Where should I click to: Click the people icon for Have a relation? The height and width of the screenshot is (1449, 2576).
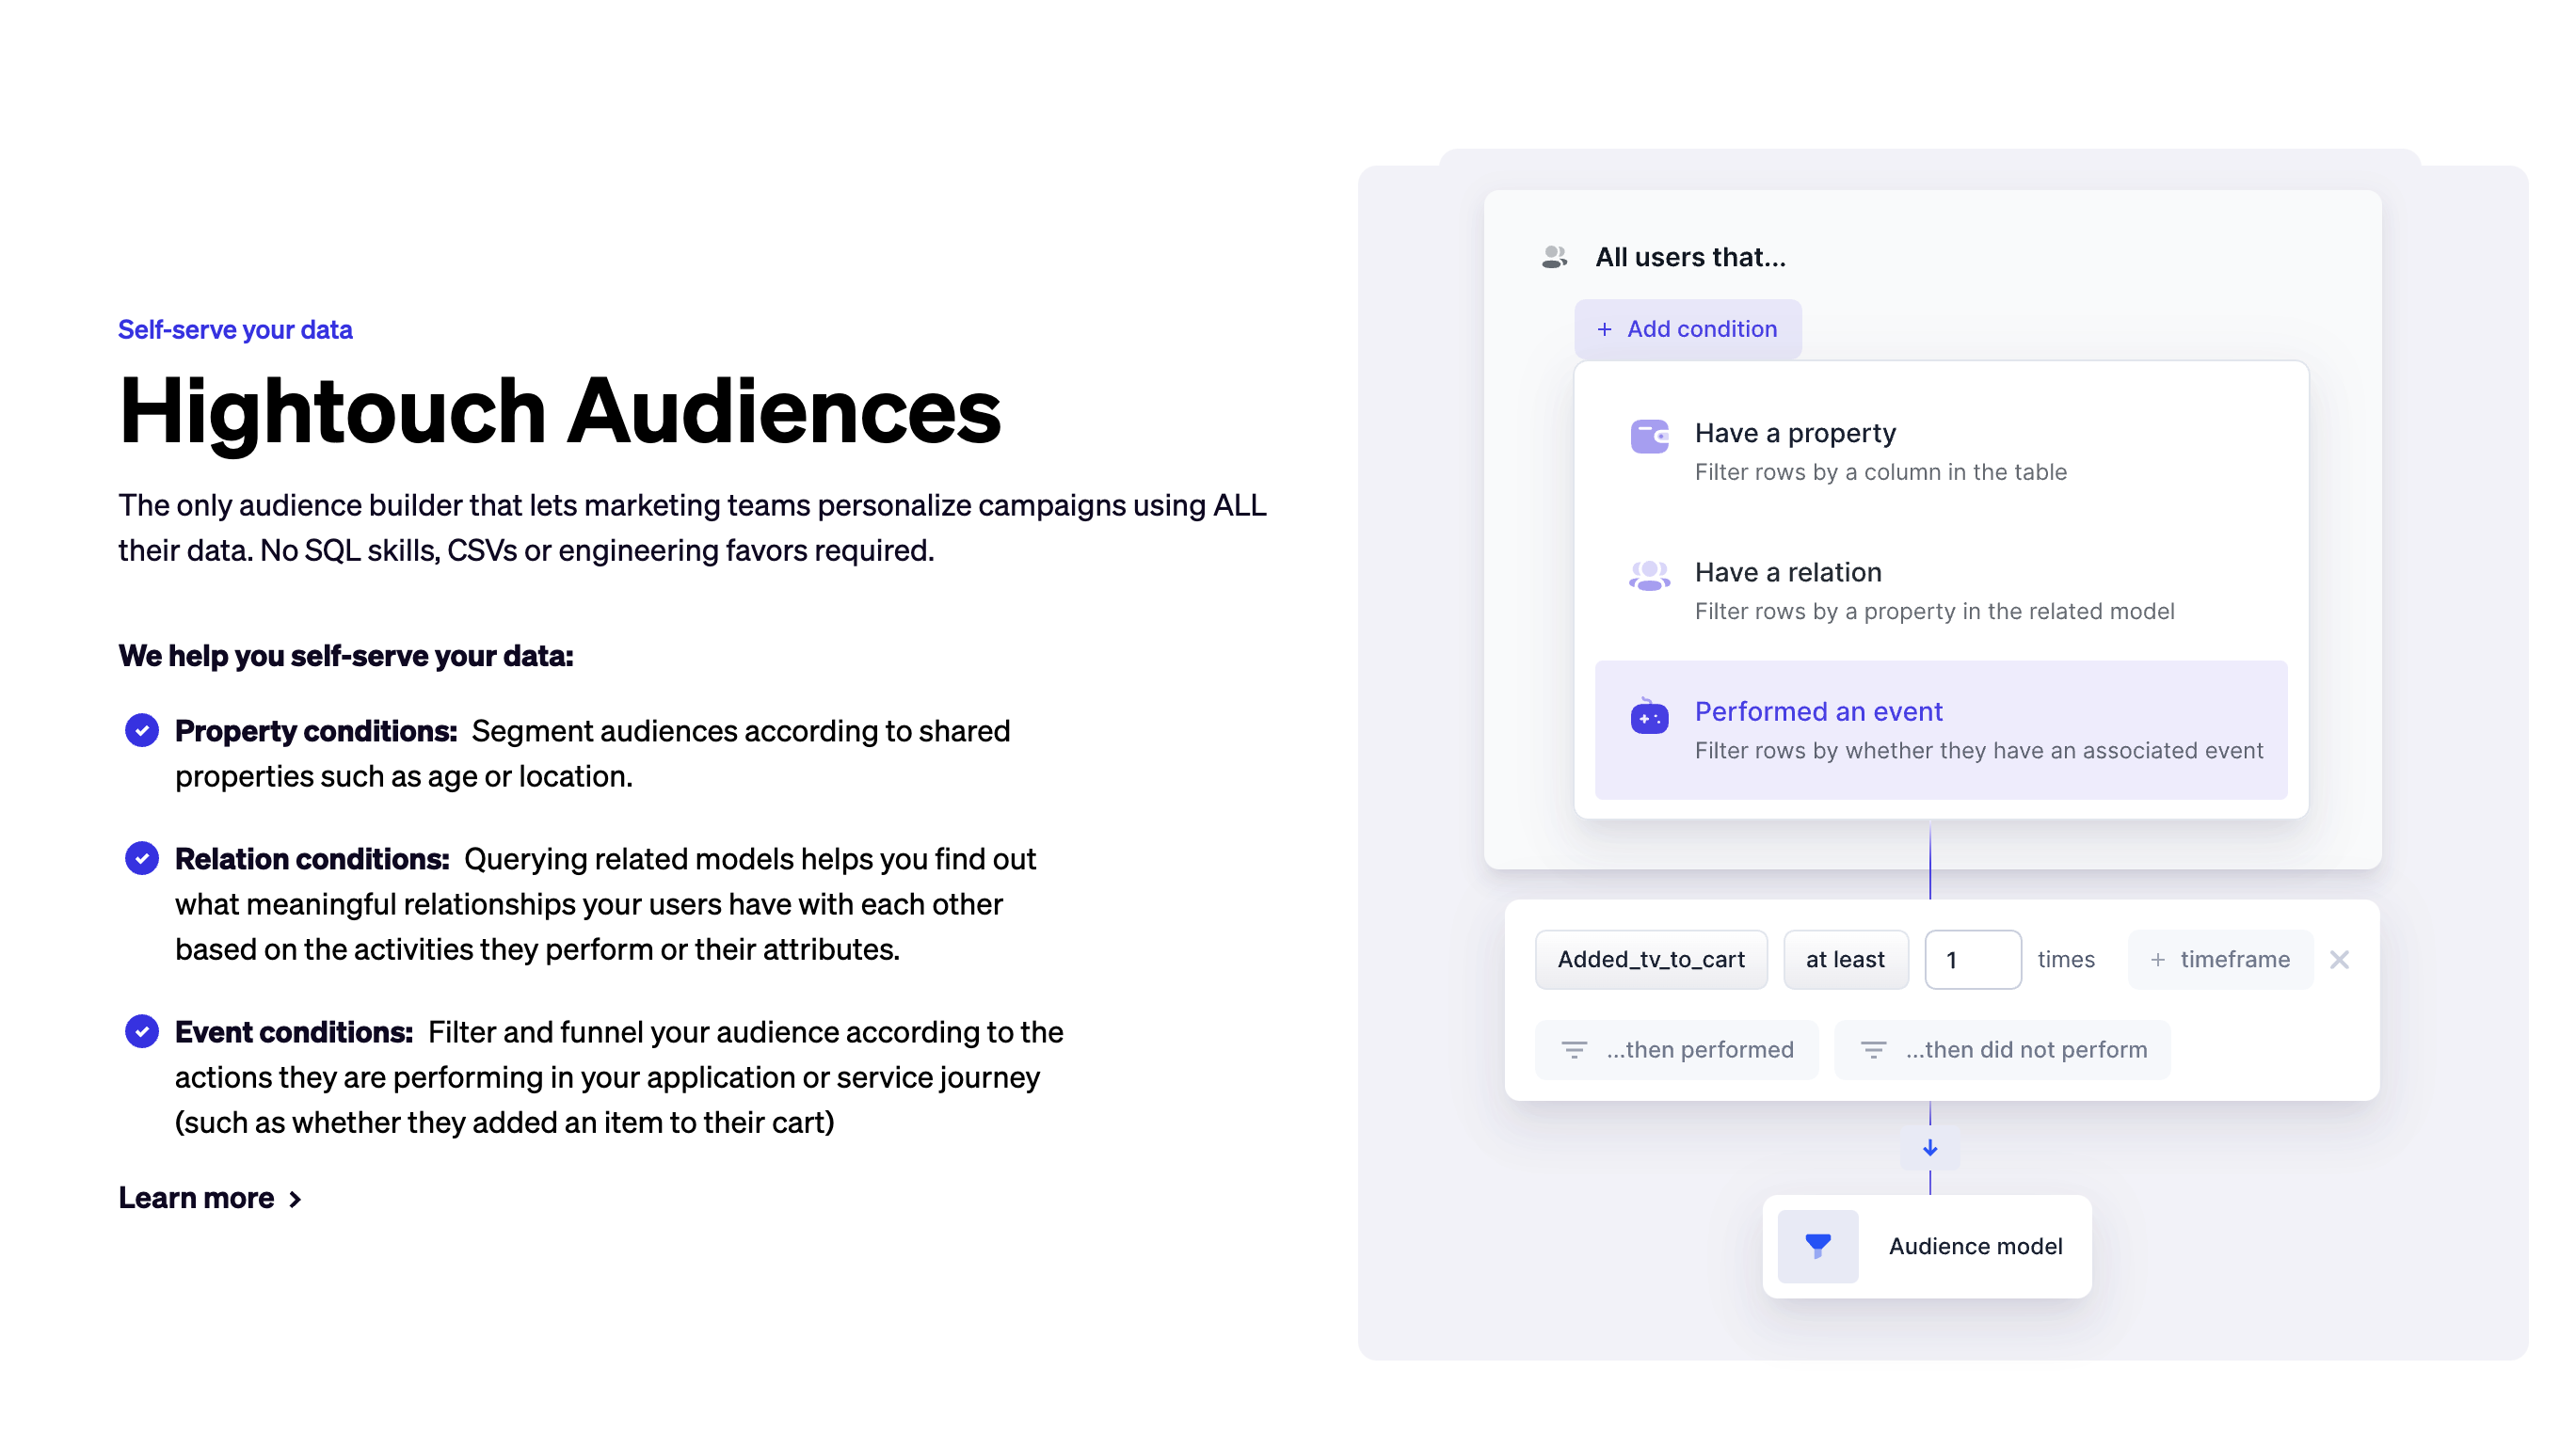(x=1649, y=575)
